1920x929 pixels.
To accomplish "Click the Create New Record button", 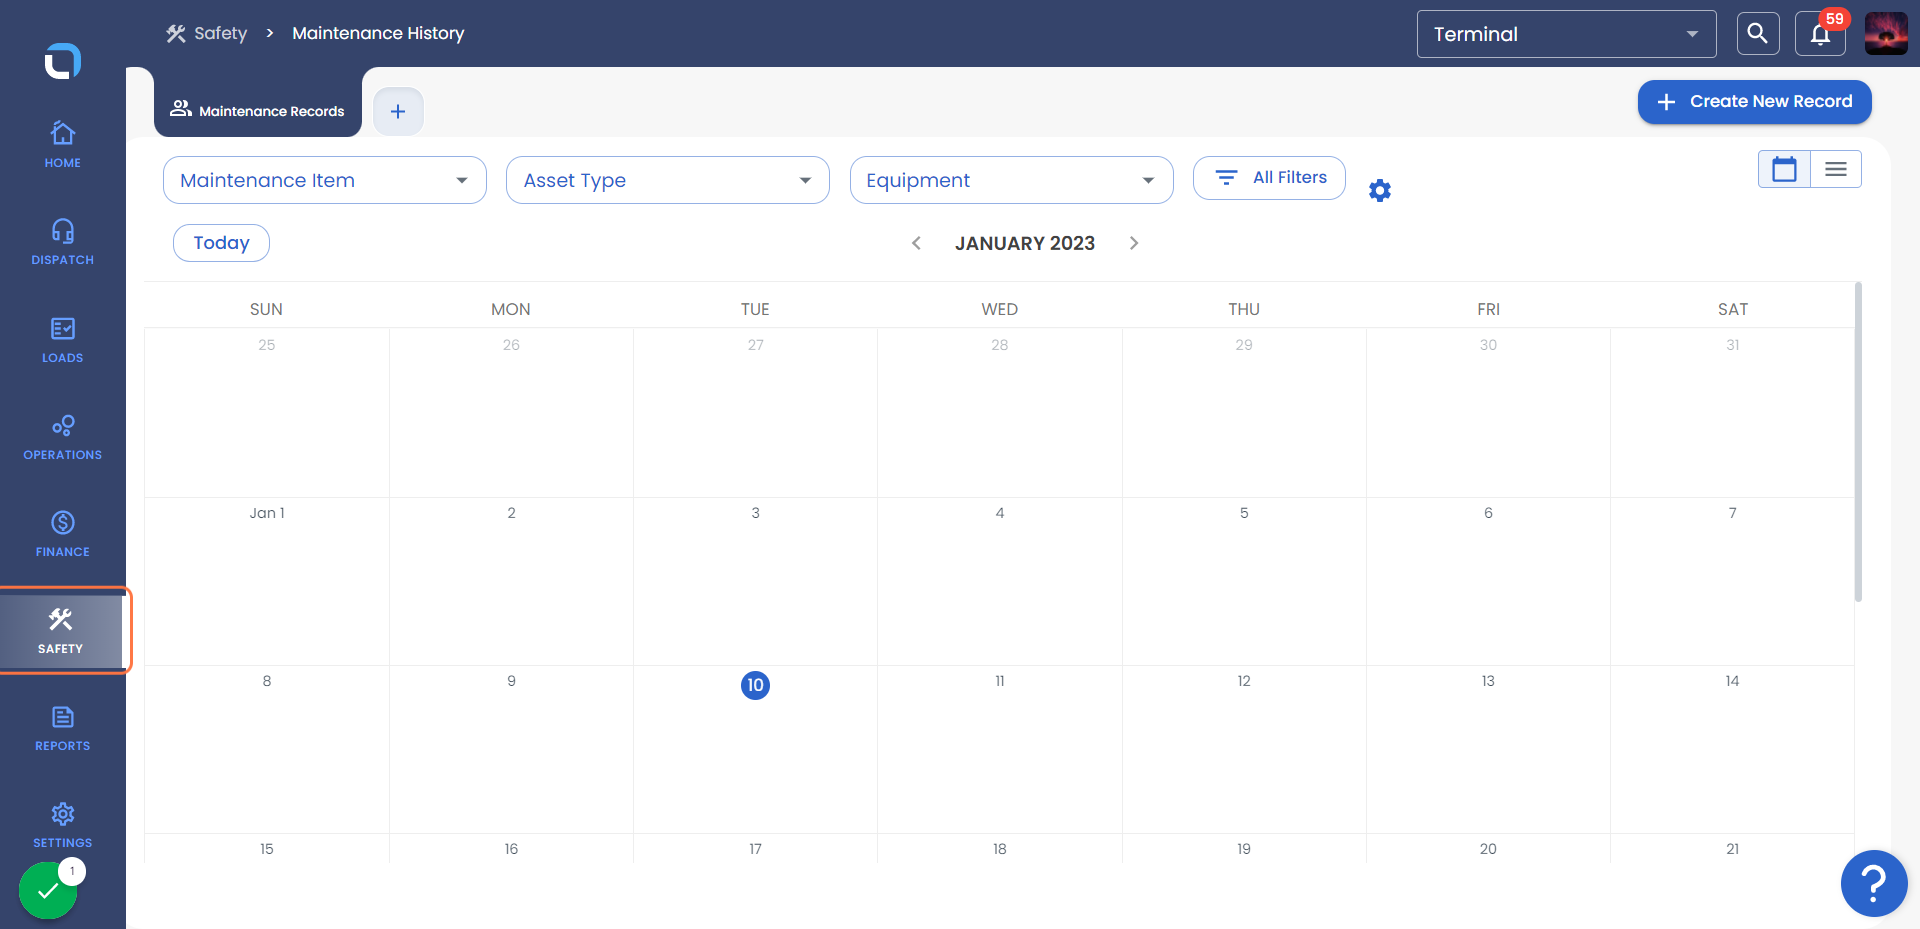I will 1755,102.
